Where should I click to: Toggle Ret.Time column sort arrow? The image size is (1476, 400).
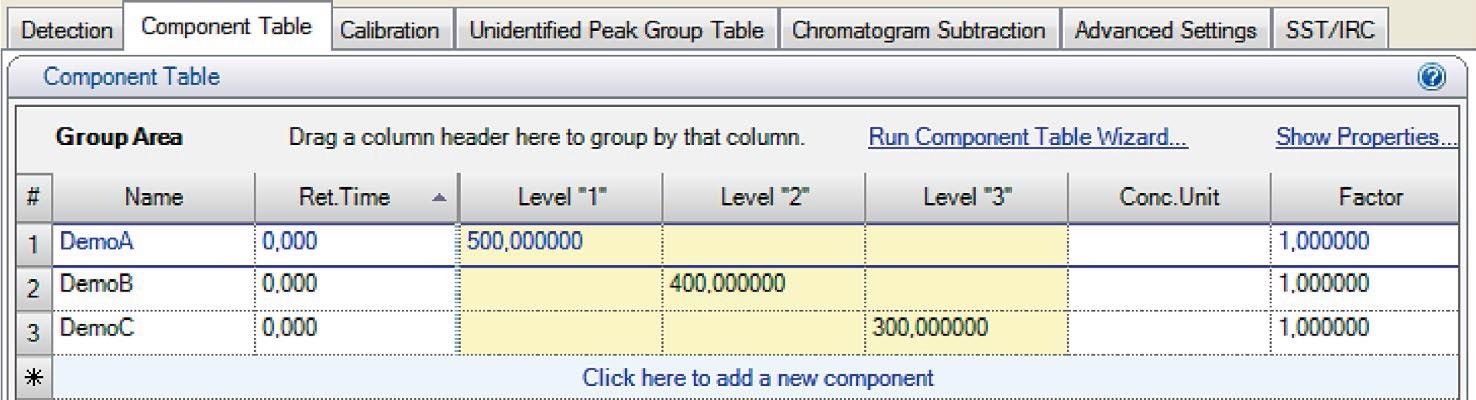pyautogui.click(x=439, y=198)
